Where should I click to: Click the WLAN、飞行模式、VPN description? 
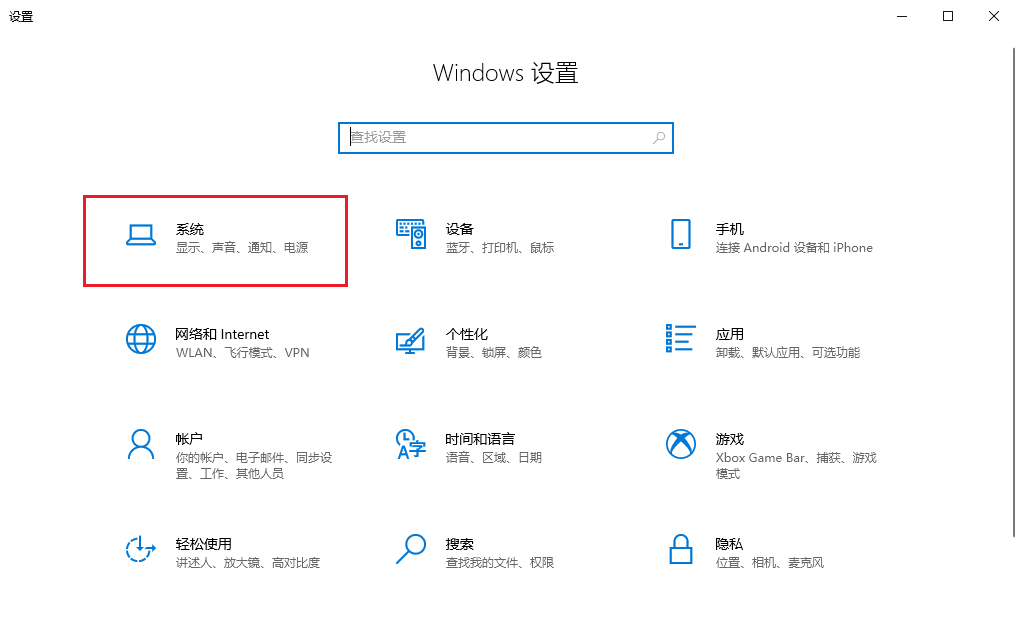click(243, 352)
